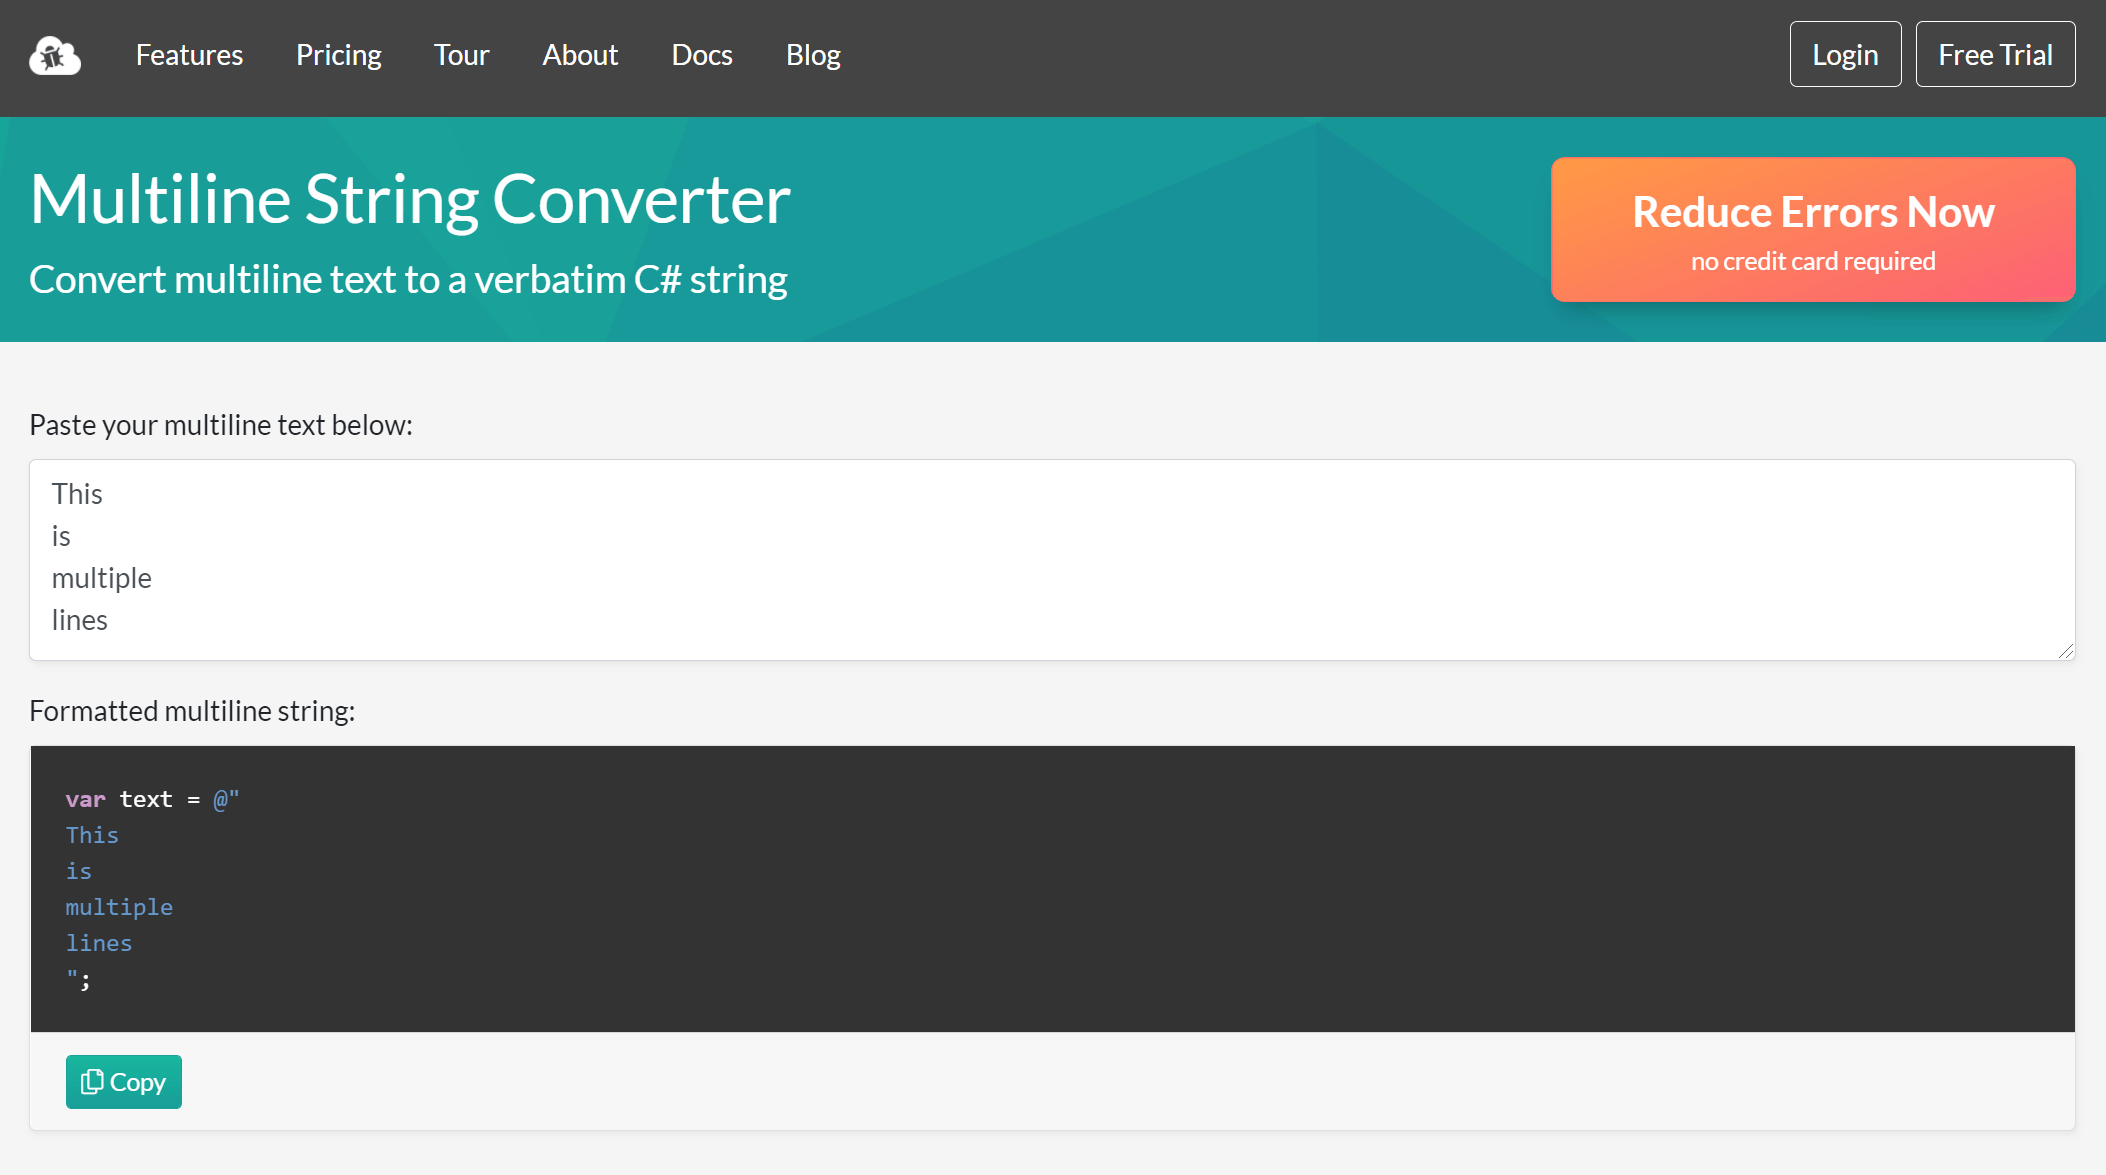Viewport: 2106px width, 1175px height.
Task: Click the 'var' keyword in the code output
Action: 84,799
